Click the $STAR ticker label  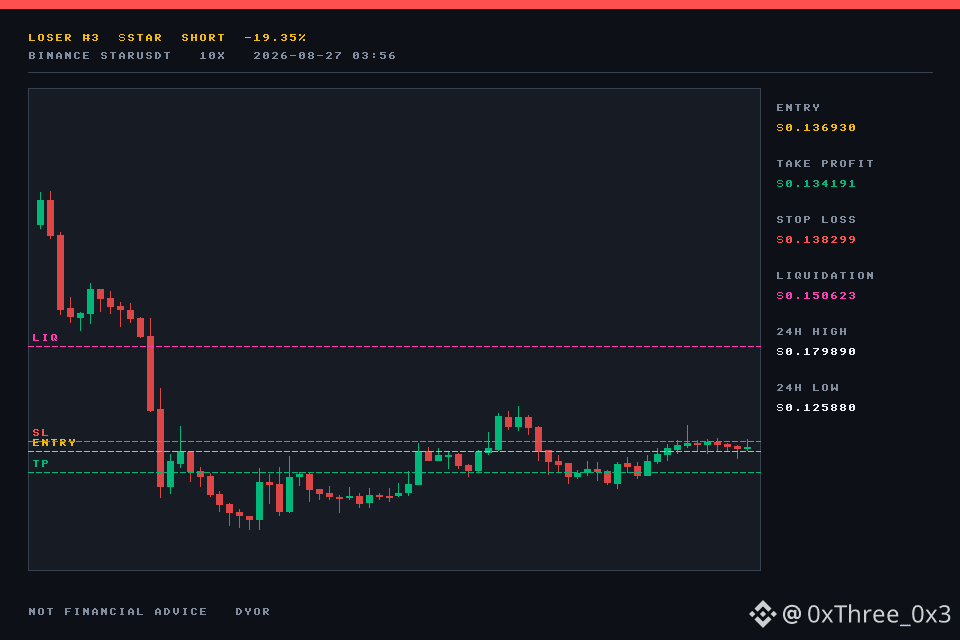coord(140,38)
